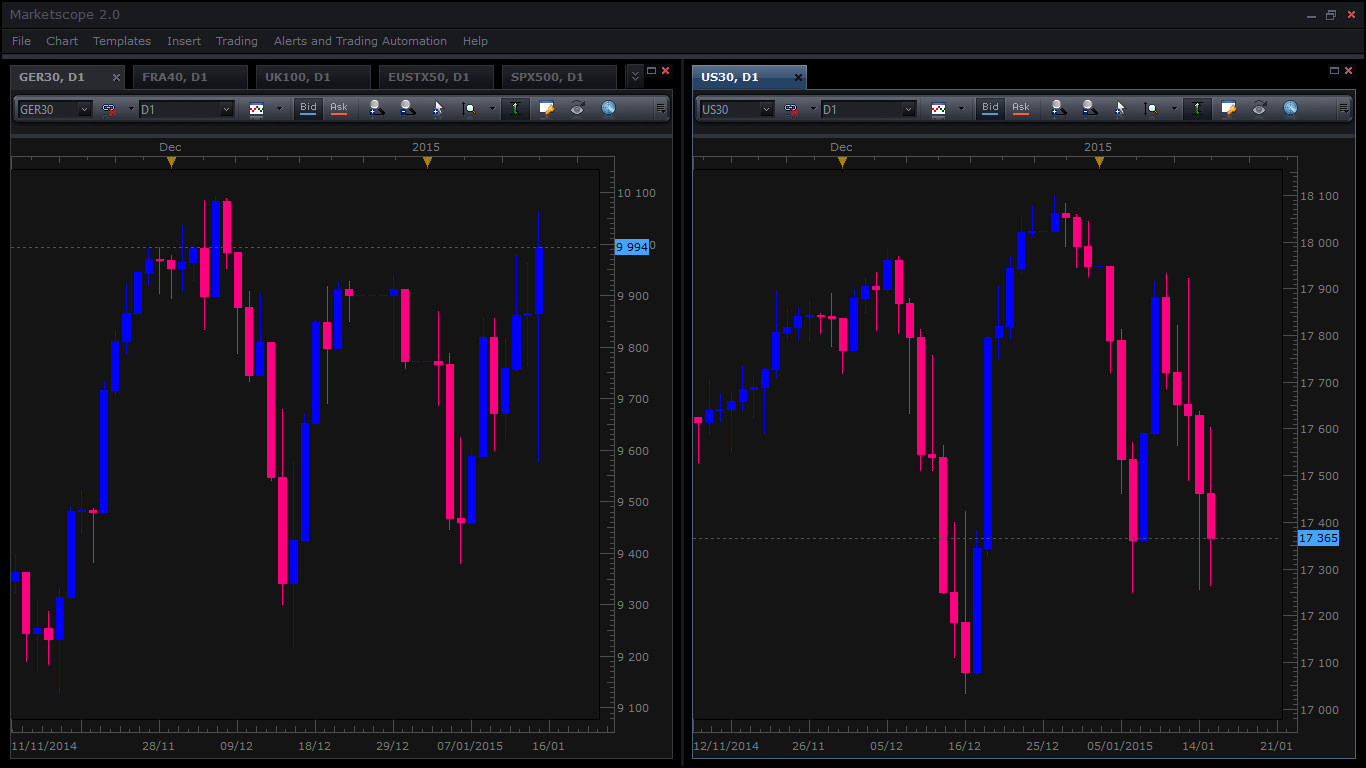
Task: Expand link options arrow in GER30 toolbar
Action: click(131, 109)
